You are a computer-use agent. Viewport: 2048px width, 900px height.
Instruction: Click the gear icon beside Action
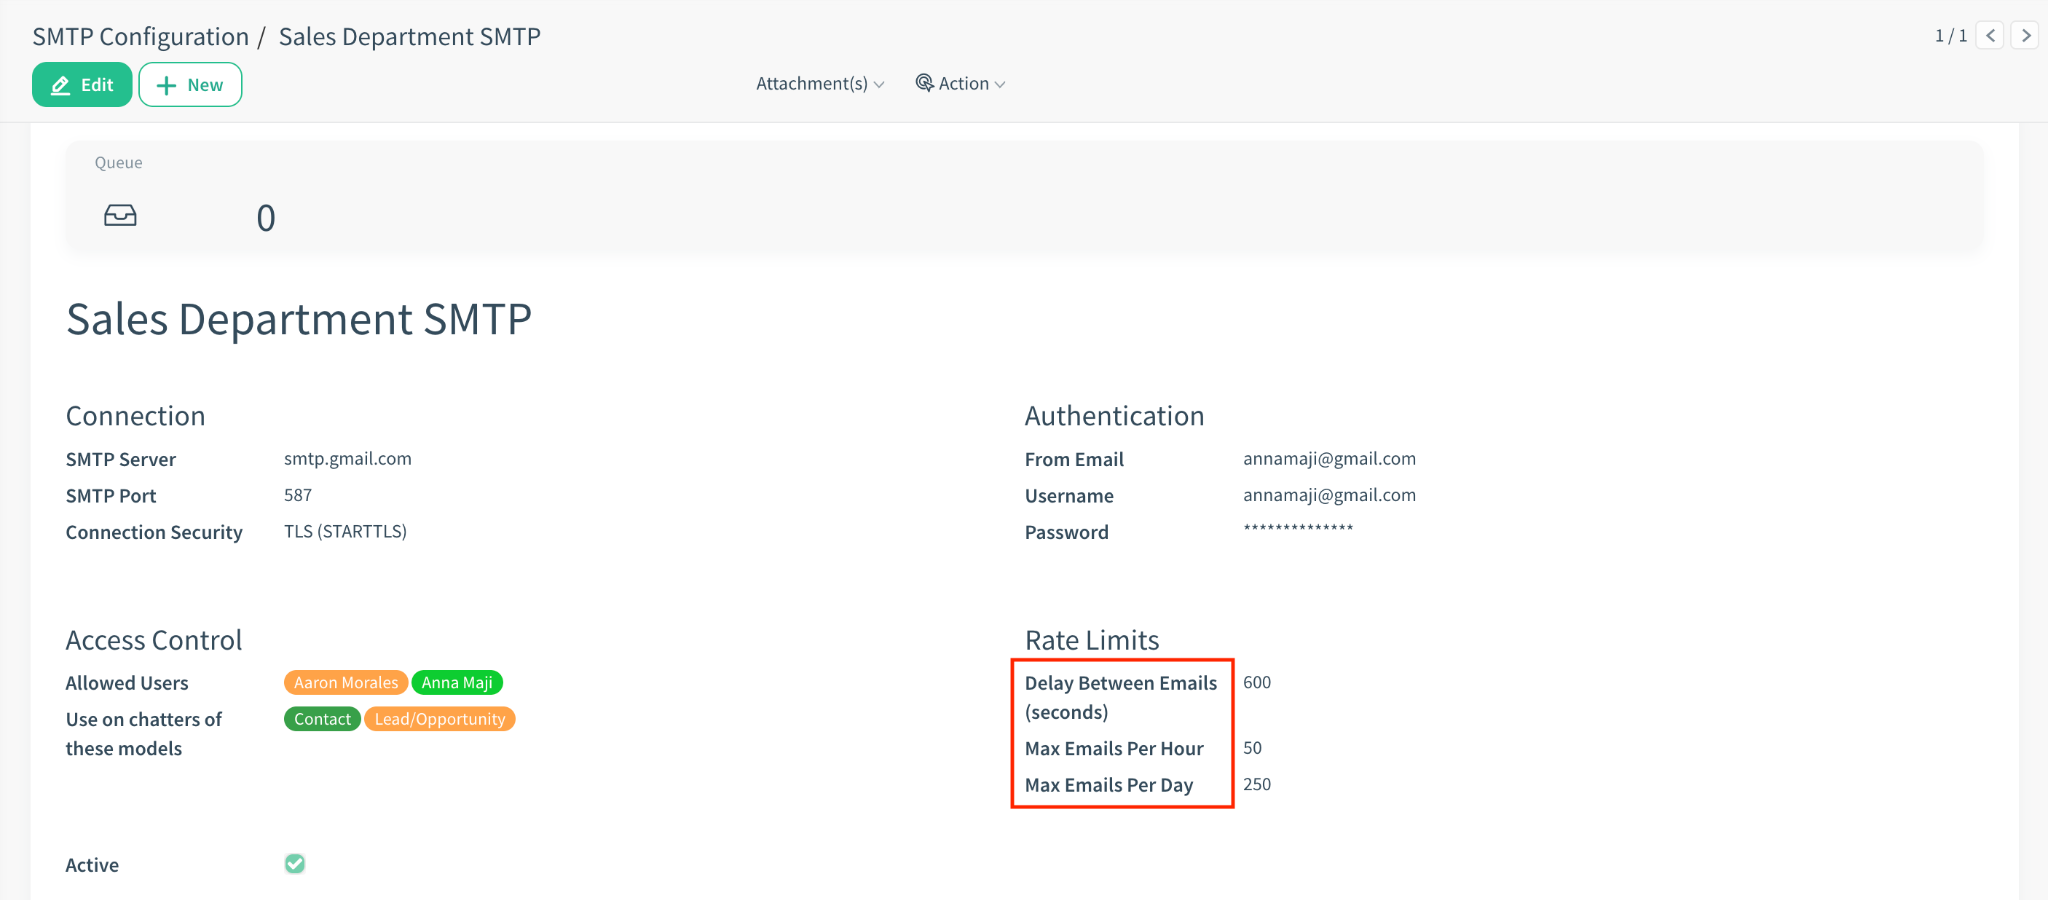[x=925, y=83]
